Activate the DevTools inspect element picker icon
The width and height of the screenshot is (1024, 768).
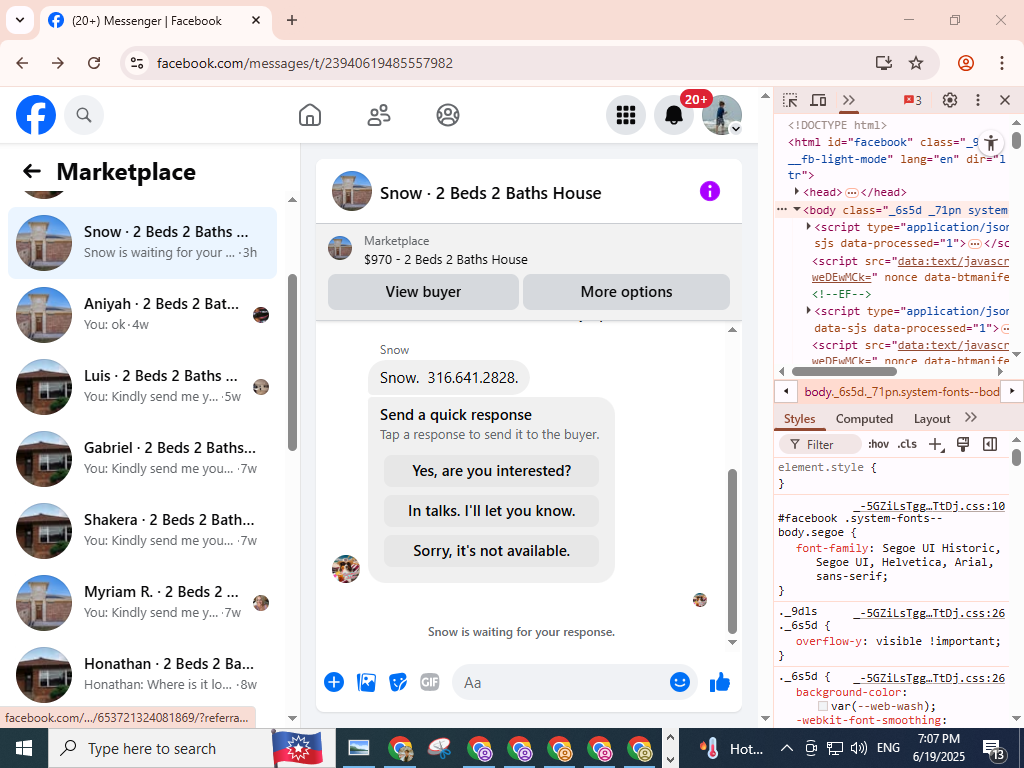click(x=790, y=100)
